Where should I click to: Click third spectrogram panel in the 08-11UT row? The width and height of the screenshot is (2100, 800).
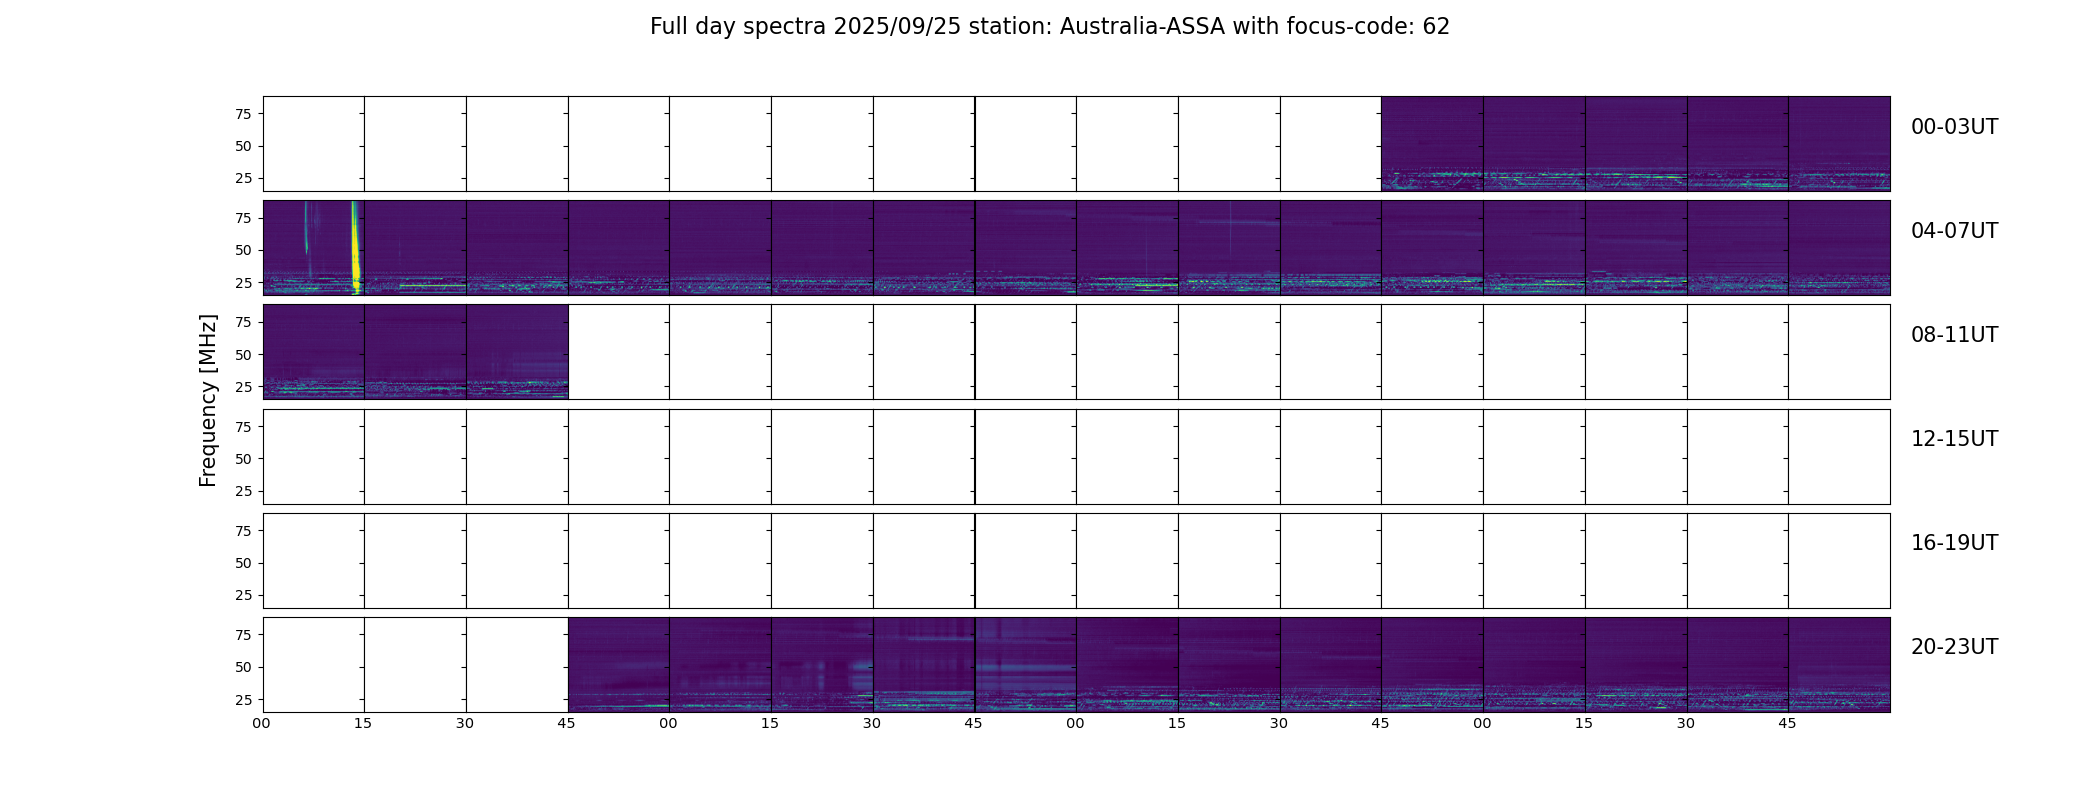tap(517, 352)
